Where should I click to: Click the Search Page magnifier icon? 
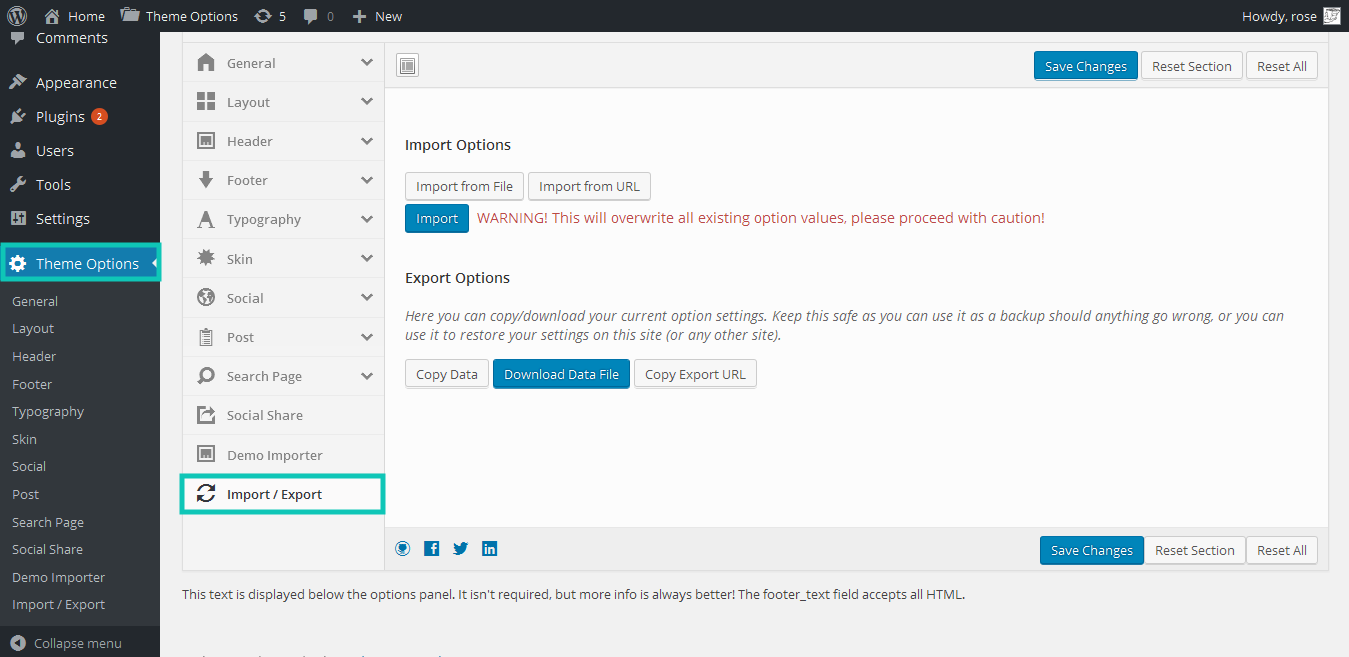click(206, 375)
